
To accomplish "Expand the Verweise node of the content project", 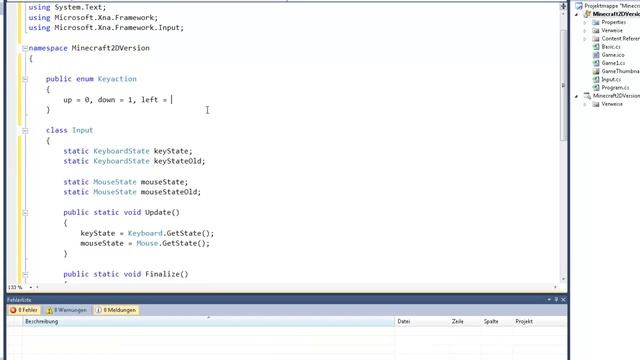I will (585, 104).
